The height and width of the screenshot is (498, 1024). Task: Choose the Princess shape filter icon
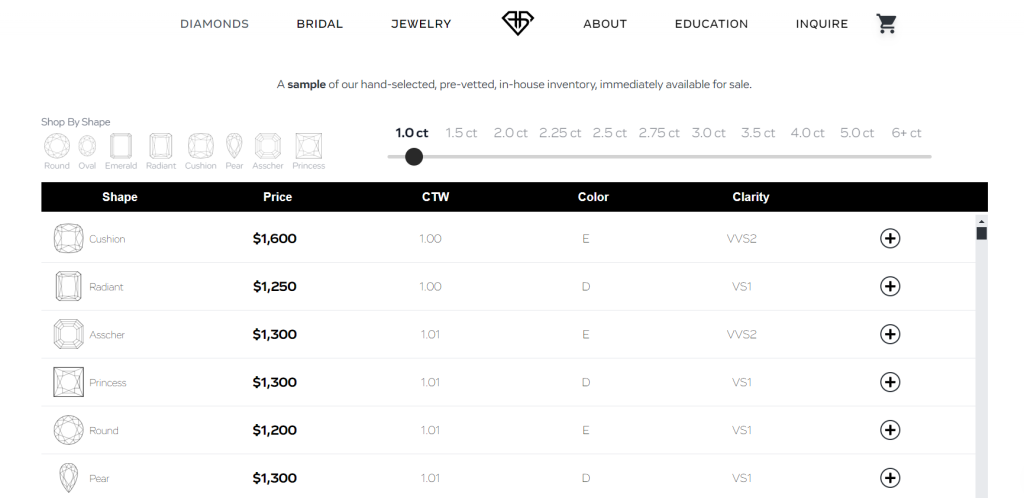309,146
